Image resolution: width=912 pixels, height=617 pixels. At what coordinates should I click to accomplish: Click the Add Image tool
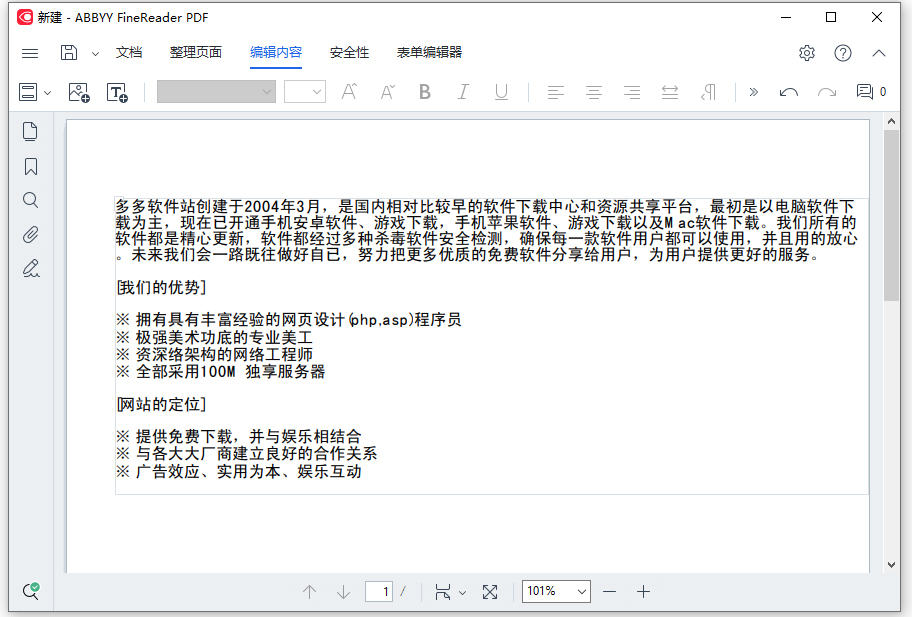click(x=79, y=92)
